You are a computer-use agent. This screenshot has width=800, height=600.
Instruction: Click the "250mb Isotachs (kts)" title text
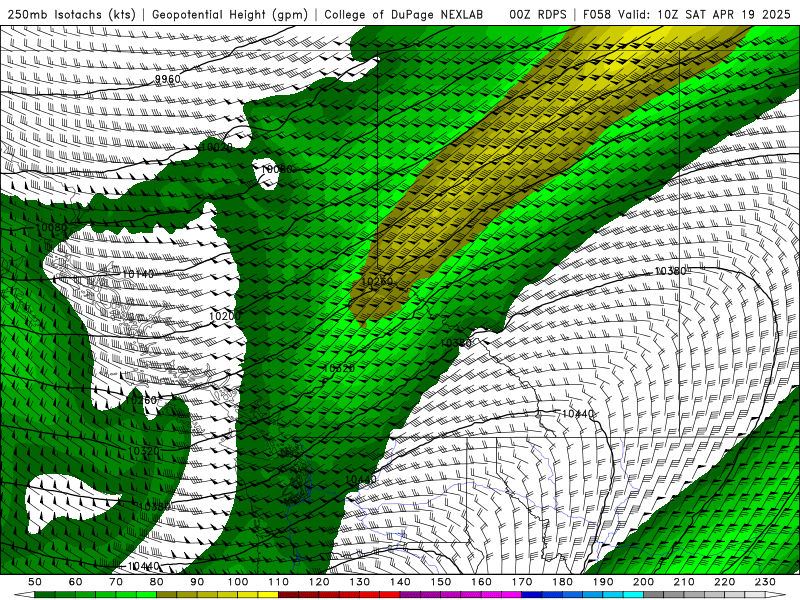click(x=72, y=14)
